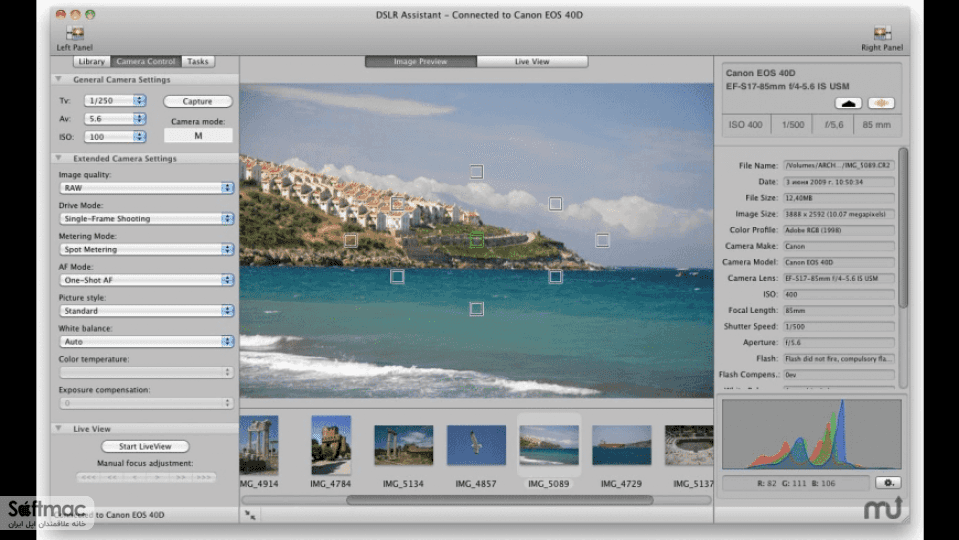Select the black luminance histogram mode button

(x=848, y=103)
